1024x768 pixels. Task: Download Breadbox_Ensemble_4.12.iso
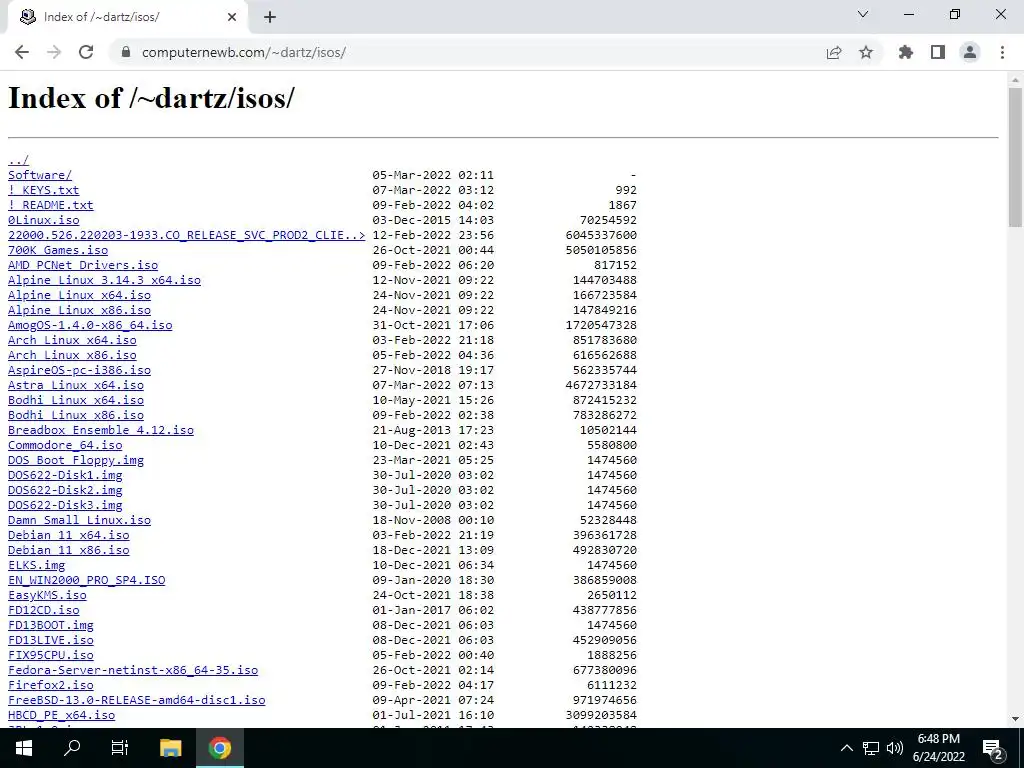[x=101, y=430]
